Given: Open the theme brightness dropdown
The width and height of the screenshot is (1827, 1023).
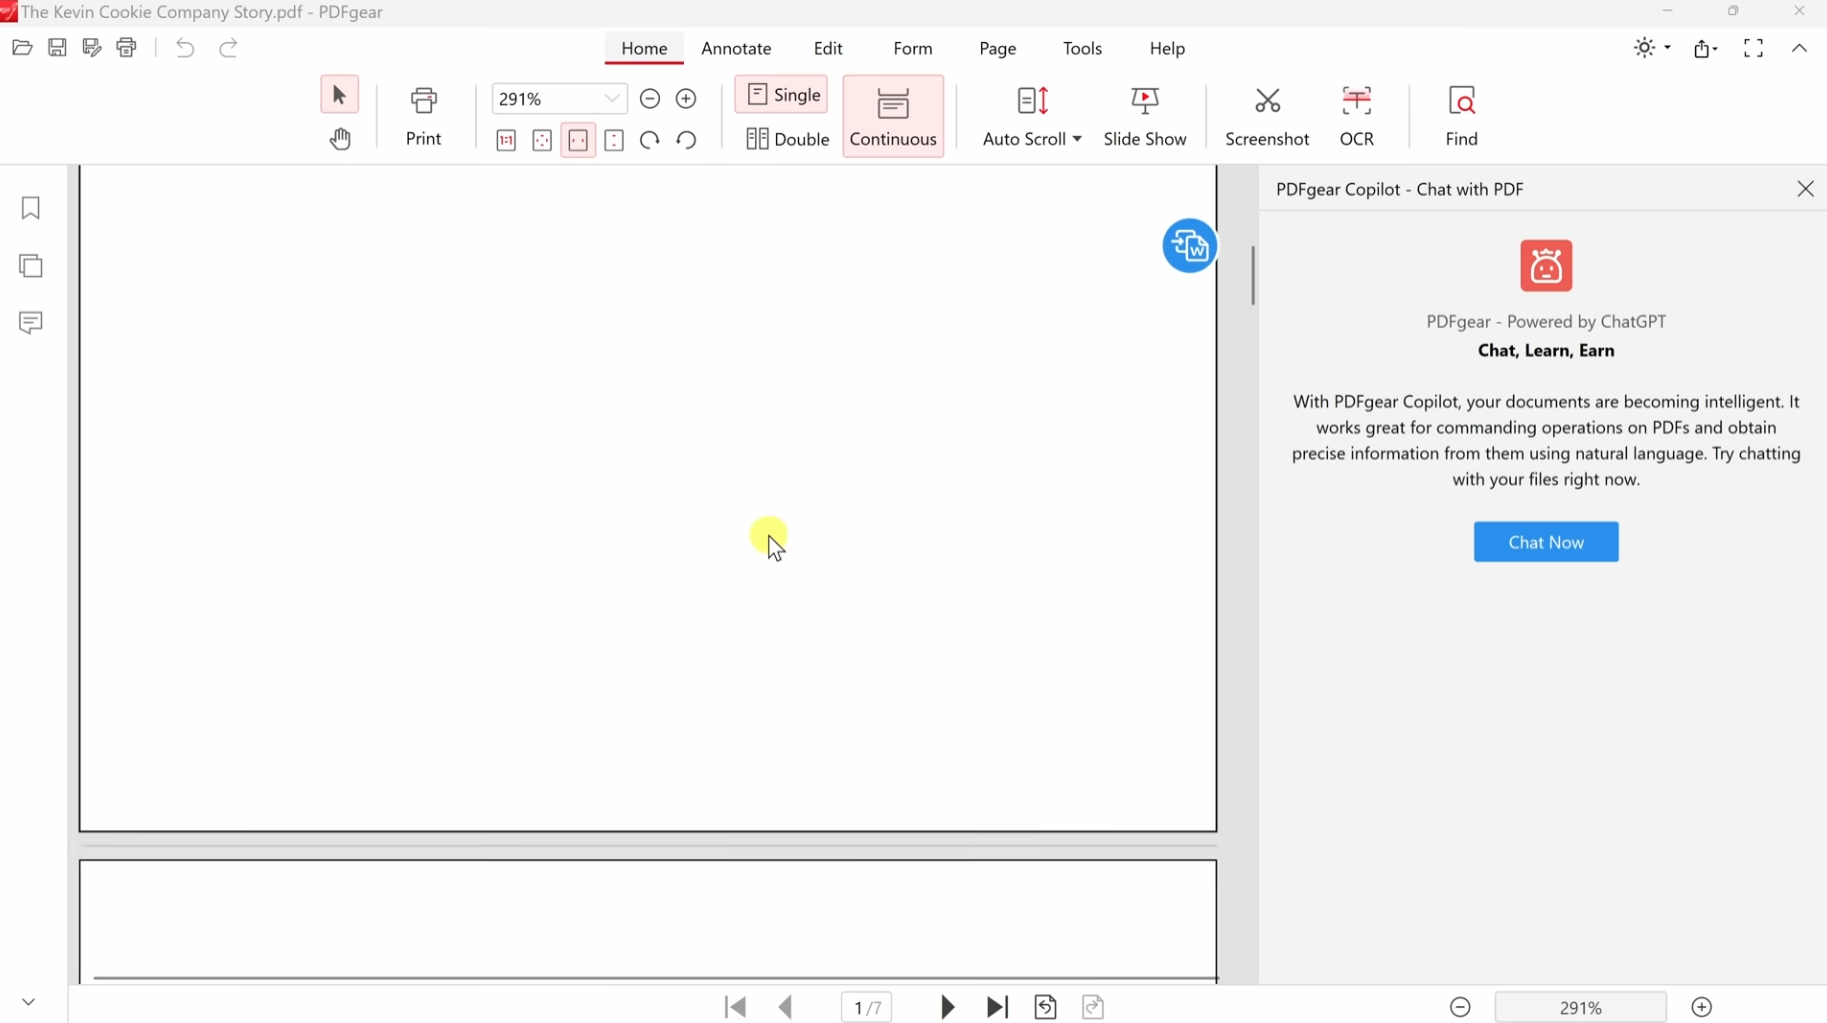Looking at the screenshot, I should tap(1653, 48).
